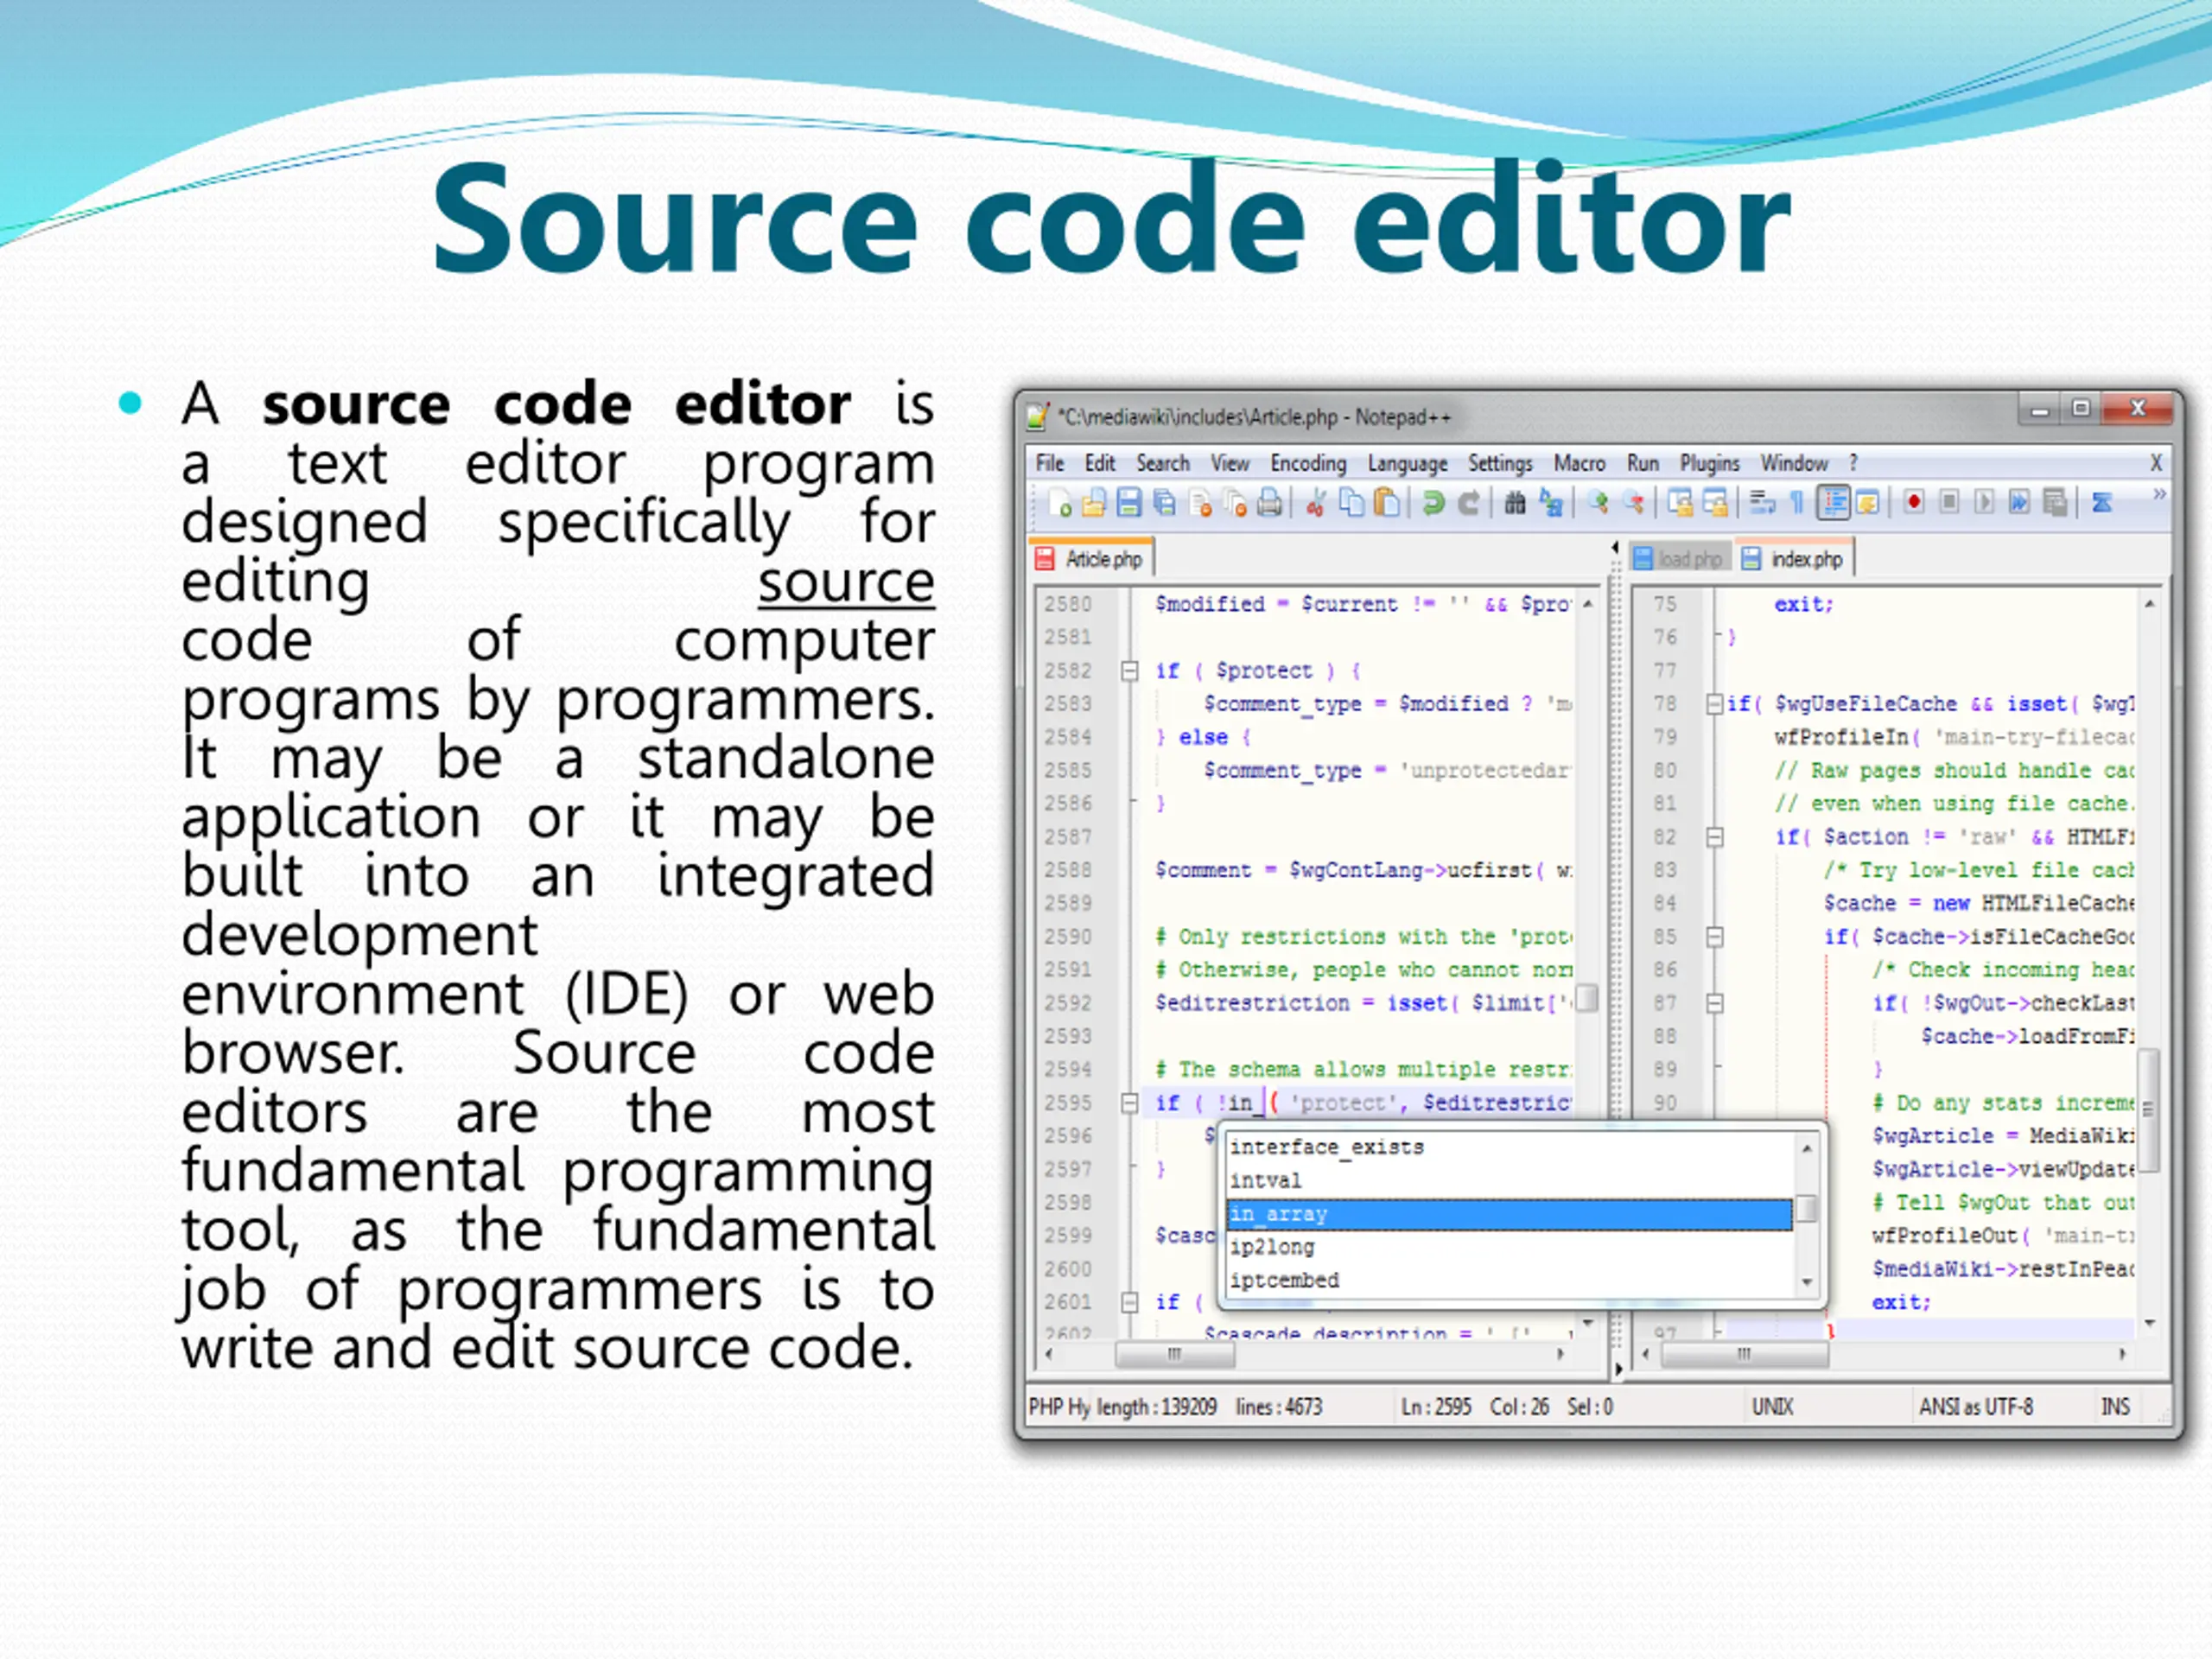
Task: Click the Copy toolbar icon
Action: [1351, 502]
